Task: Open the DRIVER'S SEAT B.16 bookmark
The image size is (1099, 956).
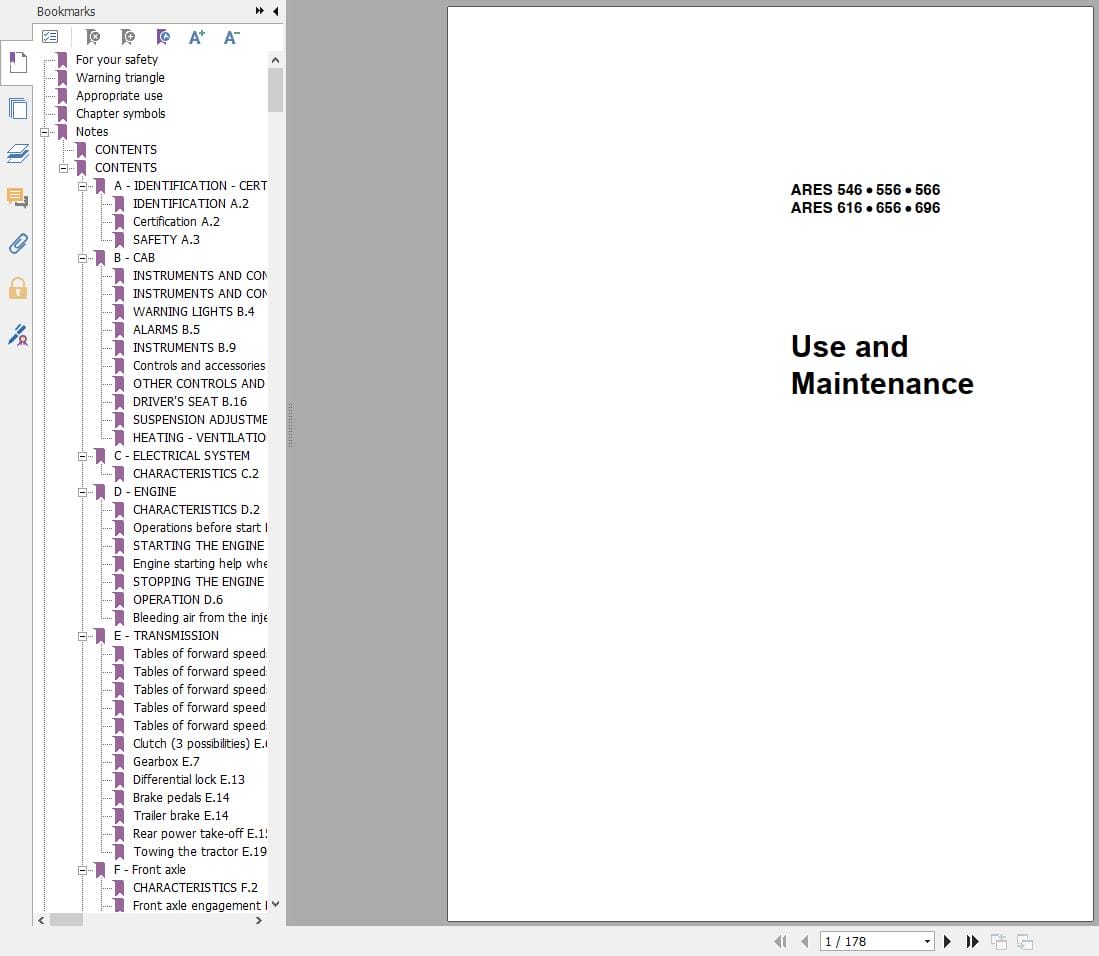Action: 190,402
